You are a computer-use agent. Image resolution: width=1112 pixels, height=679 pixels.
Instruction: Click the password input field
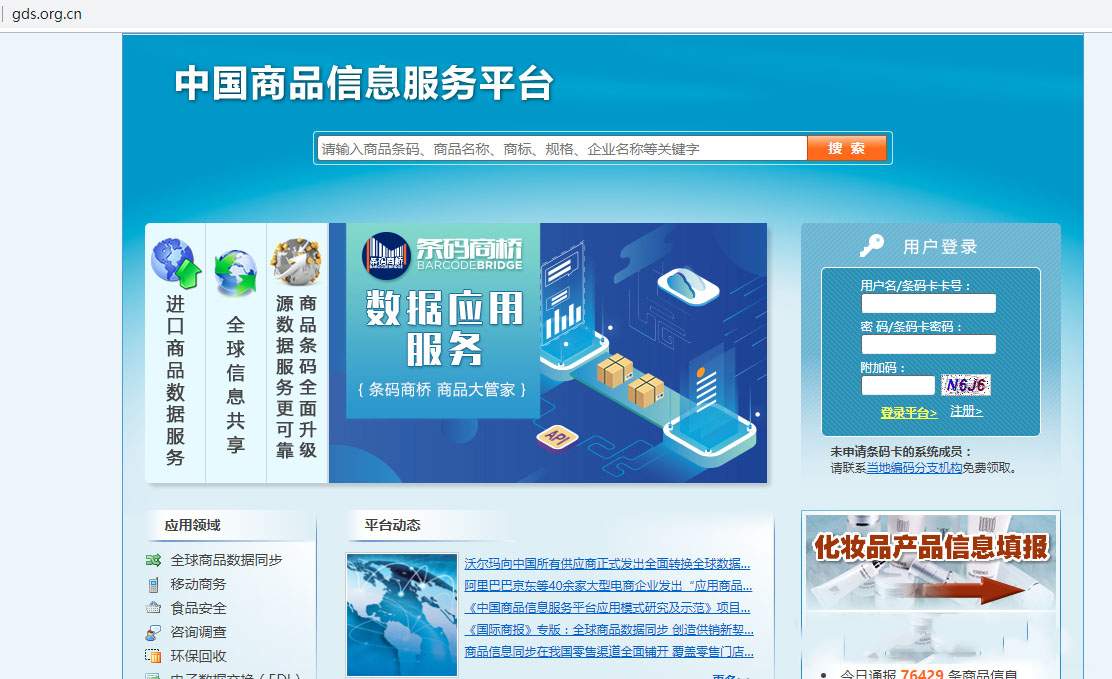(x=928, y=344)
